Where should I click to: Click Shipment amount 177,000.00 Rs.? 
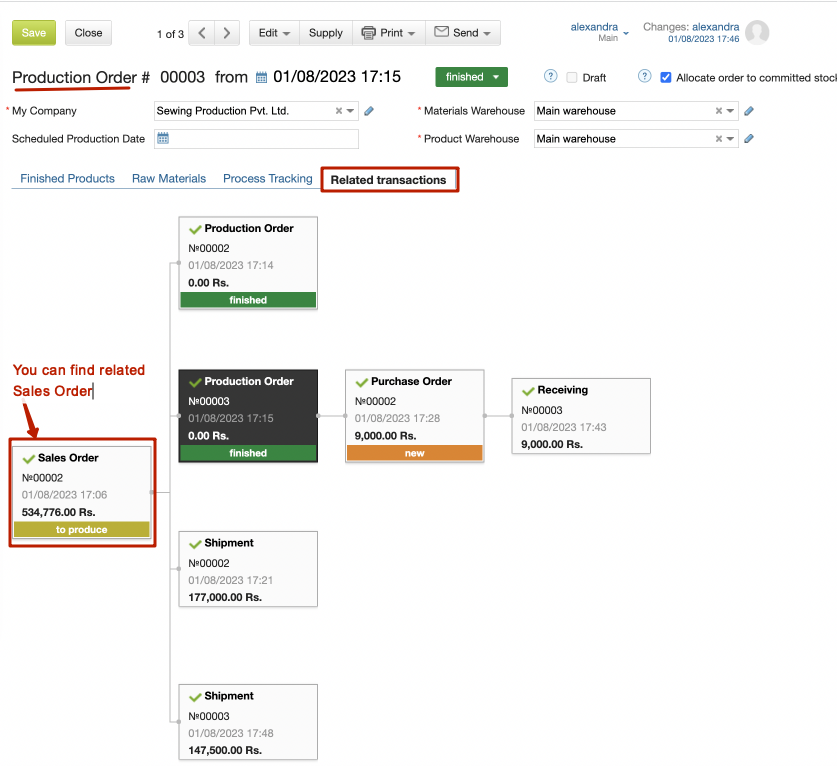pyautogui.click(x=225, y=597)
